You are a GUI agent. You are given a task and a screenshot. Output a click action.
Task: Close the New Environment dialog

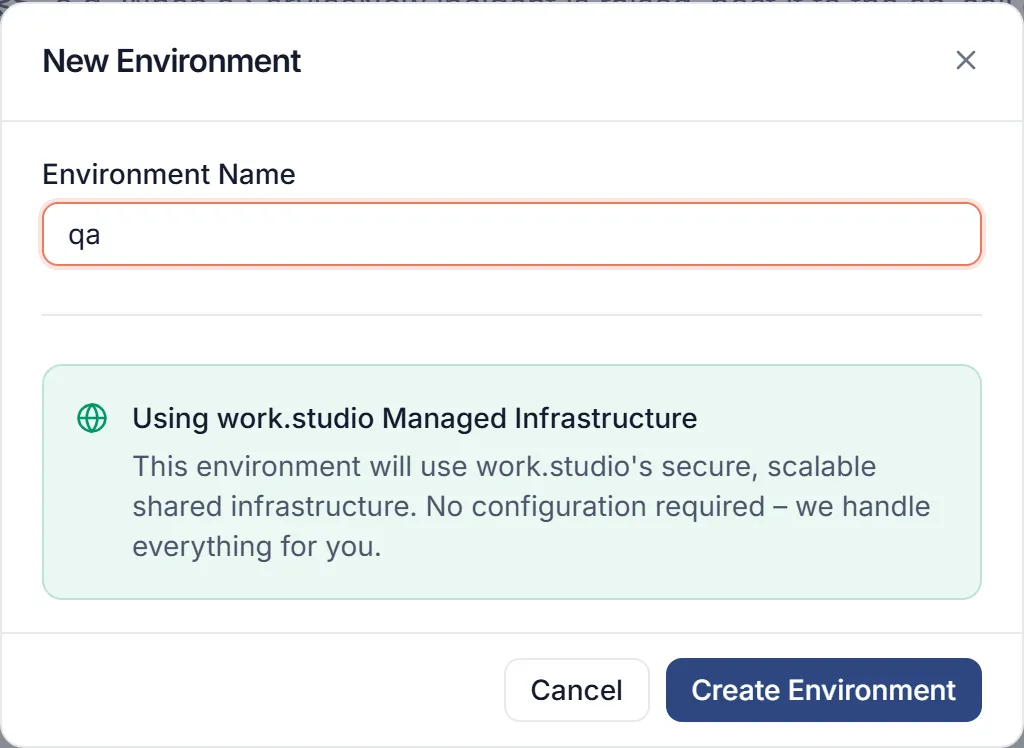click(x=965, y=60)
